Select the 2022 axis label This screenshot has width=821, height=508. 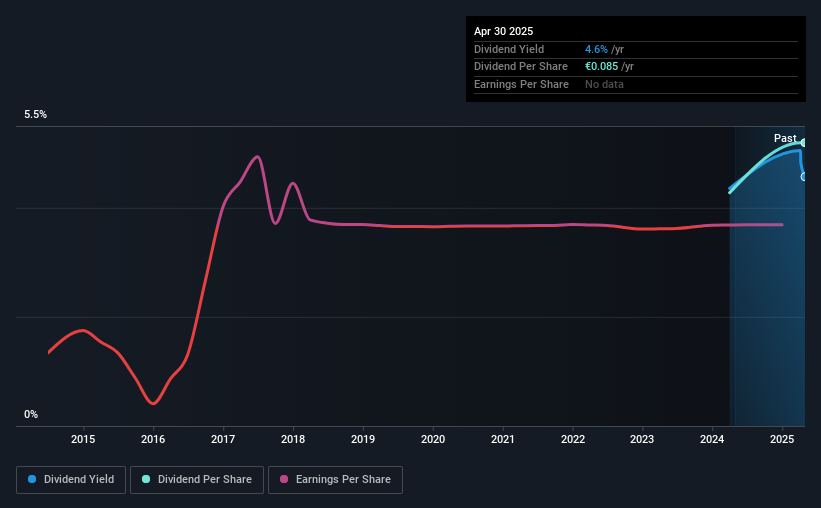click(573, 439)
